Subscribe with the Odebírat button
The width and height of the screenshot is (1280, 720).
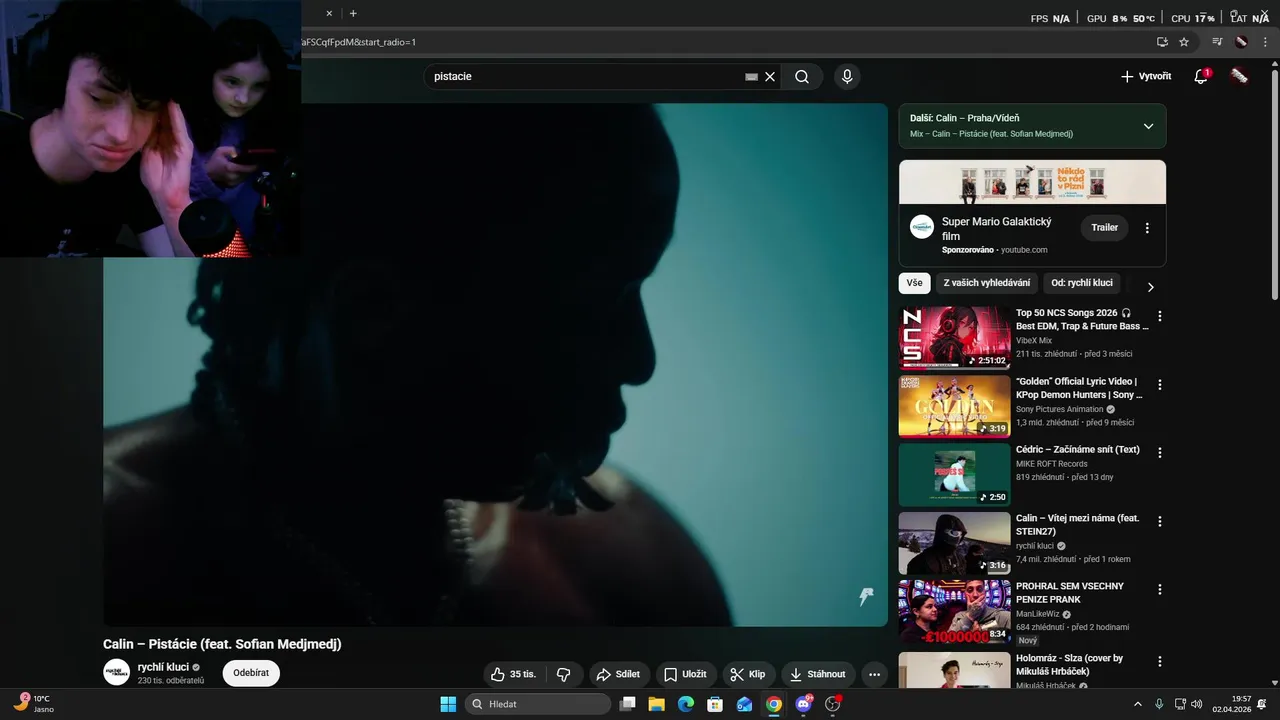[251, 673]
